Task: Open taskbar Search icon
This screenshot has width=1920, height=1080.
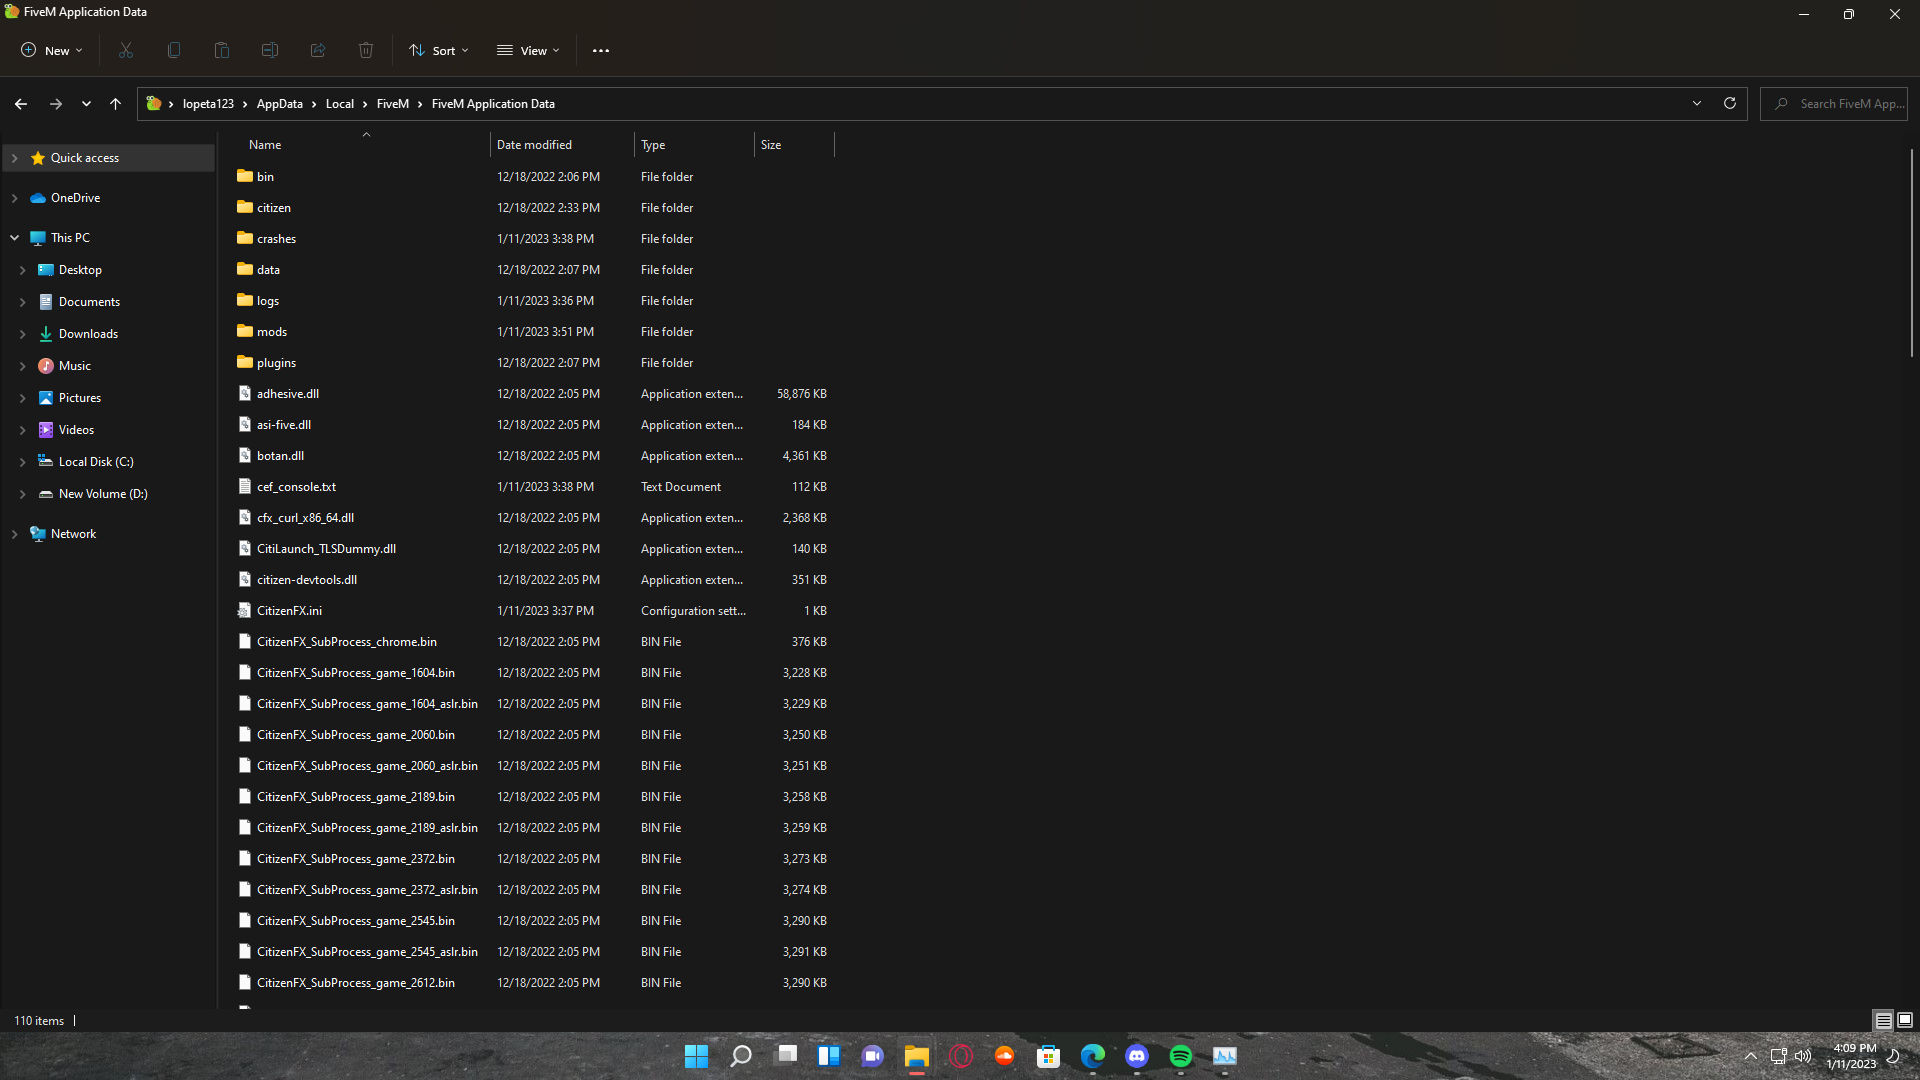Action: pyautogui.click(x=741, y=1056)
